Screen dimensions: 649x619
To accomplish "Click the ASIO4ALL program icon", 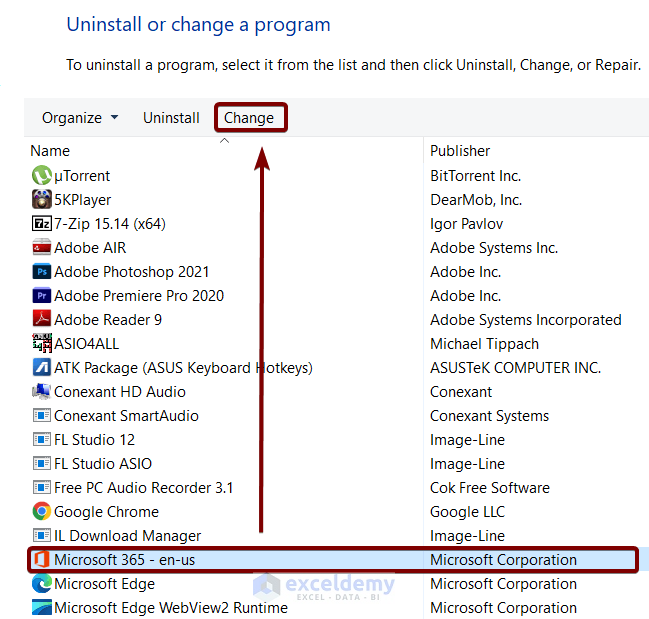I will 42,343.
